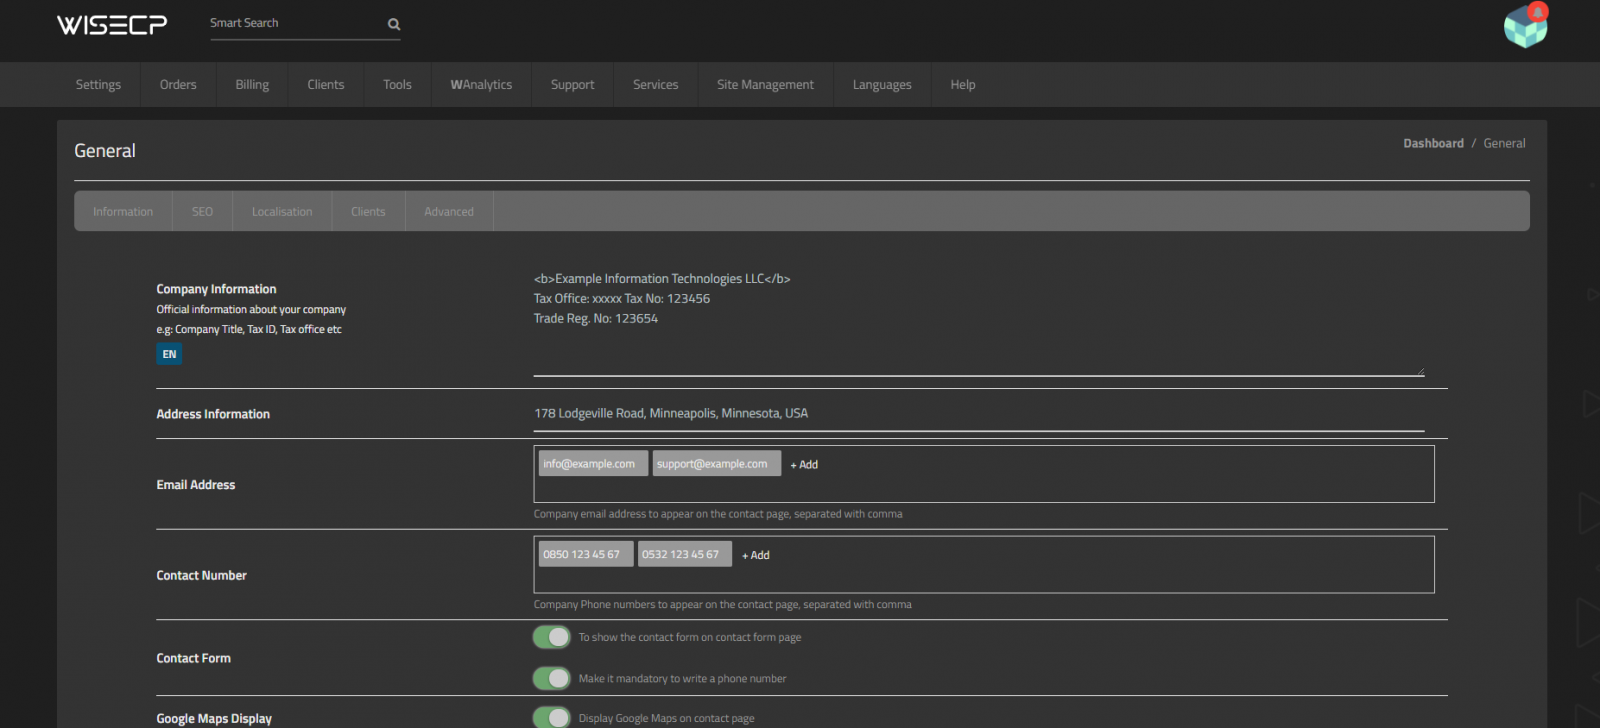Screen dimensions: 1600x728
Task: Switch to the SEO tab
Action: click(x=202, y=212)
